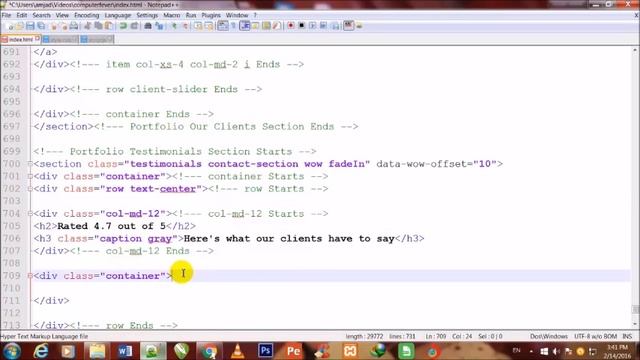This screenshot has height=360, width=640.
Task: Toggle Word Wrap toolbar button
Action: click(x=222, y=26)
